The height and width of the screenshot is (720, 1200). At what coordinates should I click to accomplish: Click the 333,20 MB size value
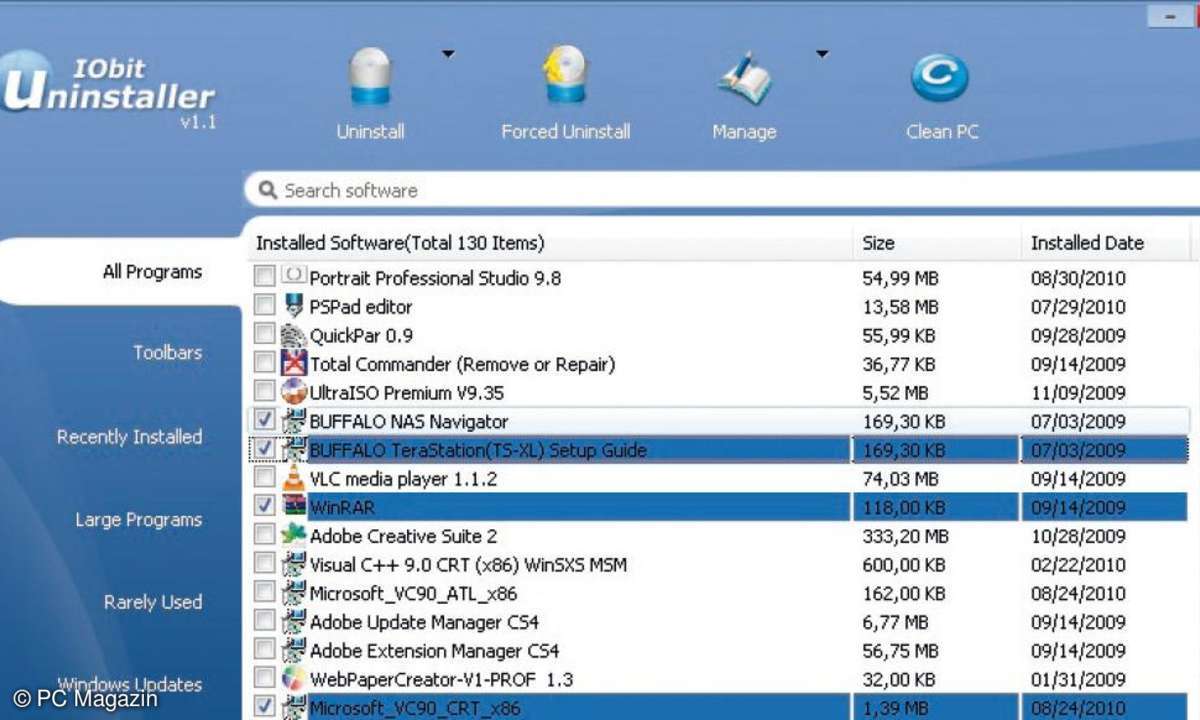905,537
